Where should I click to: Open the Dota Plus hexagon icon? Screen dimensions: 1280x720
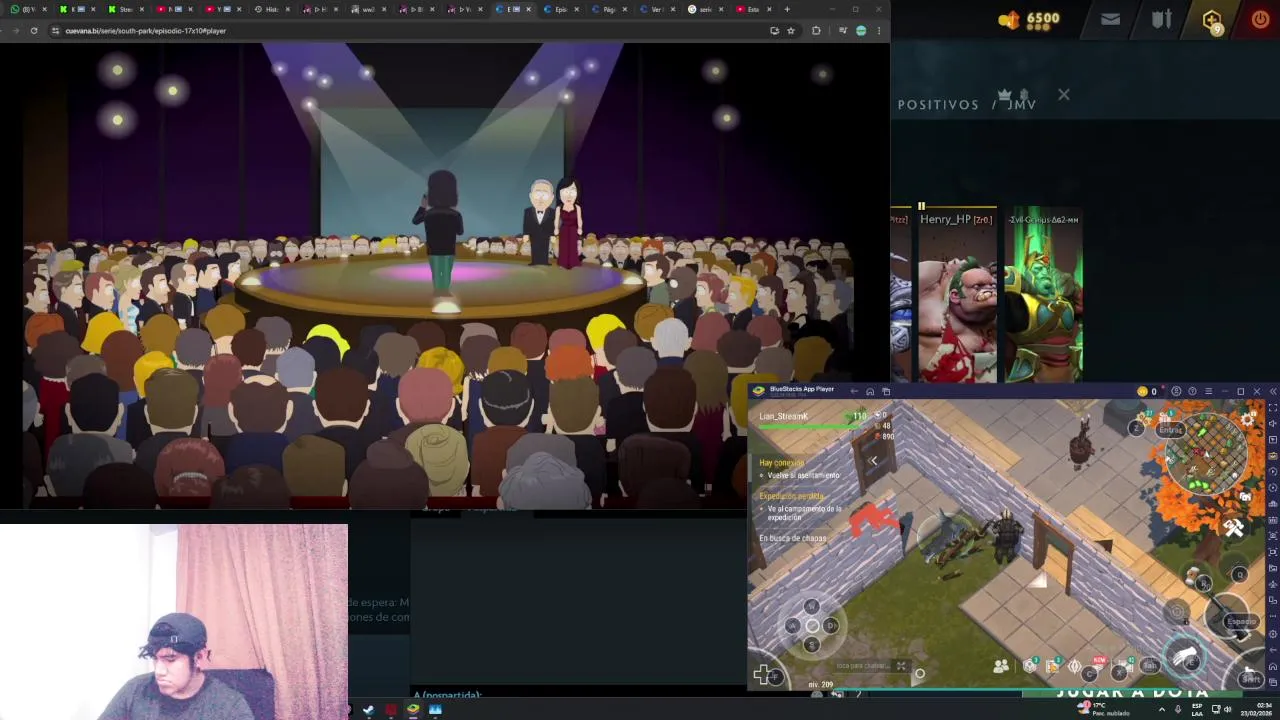[x=1212, y=20]
